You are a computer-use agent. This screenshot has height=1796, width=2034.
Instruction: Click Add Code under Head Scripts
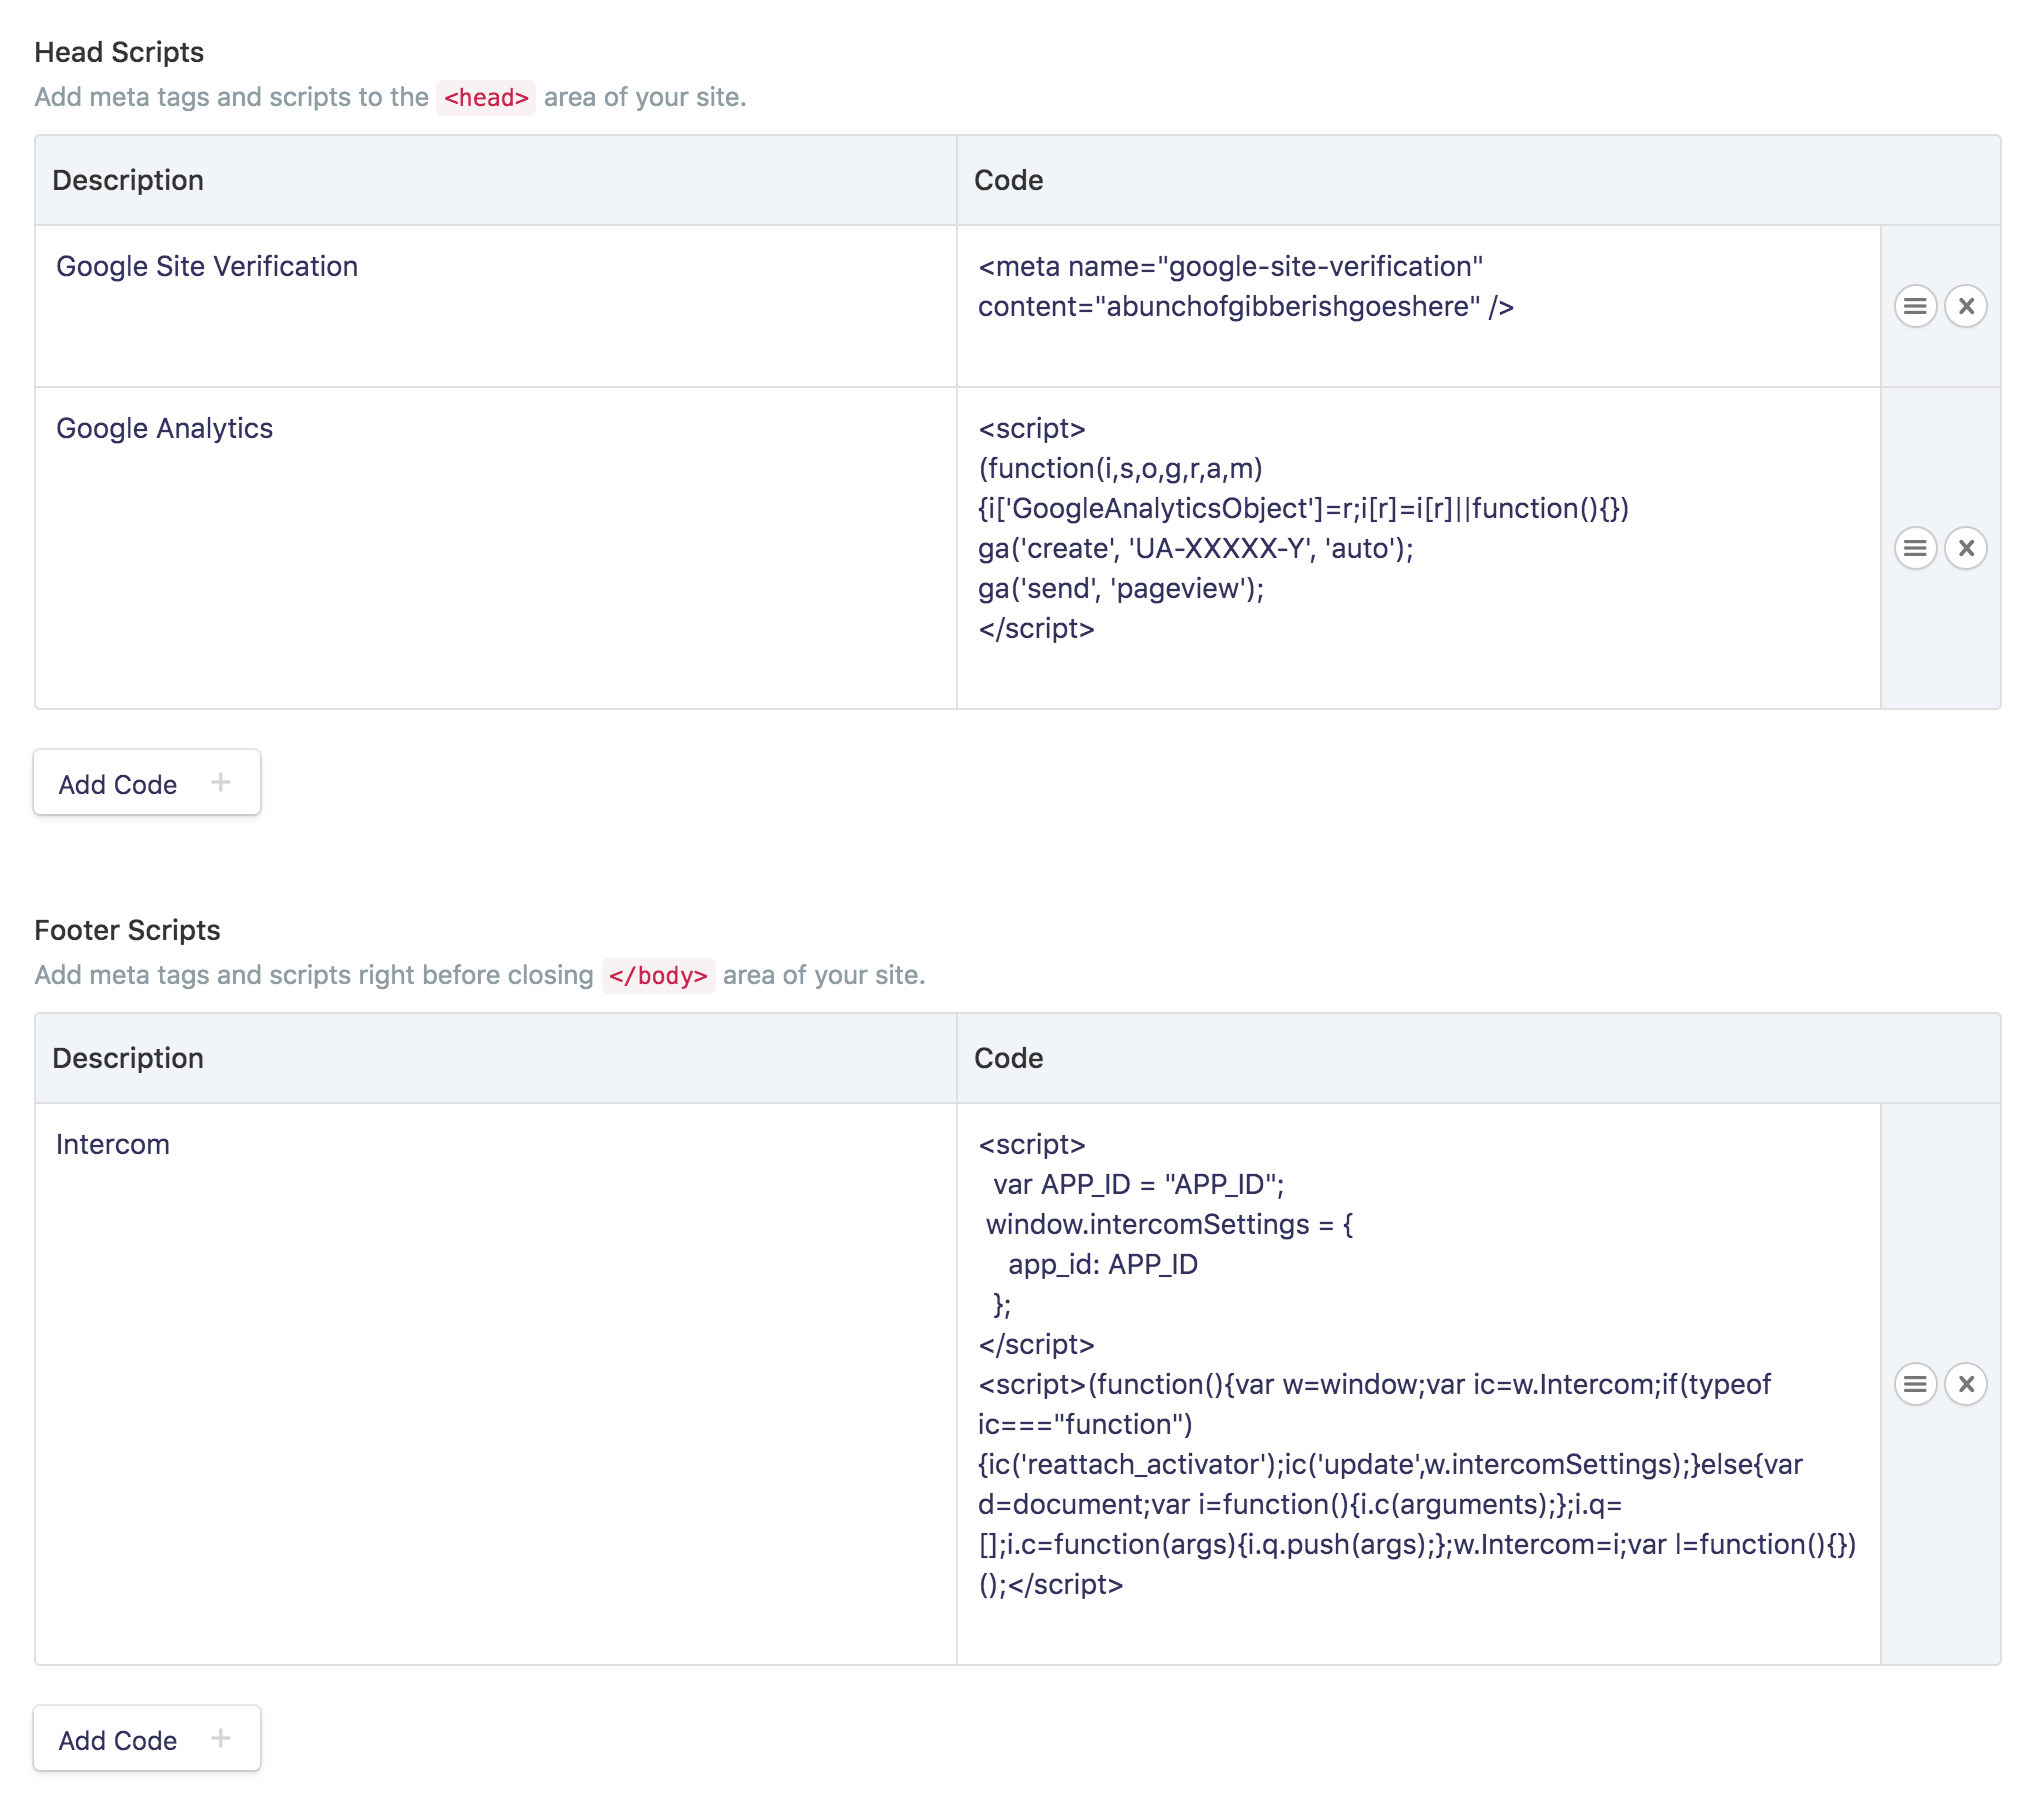click(x=147, y=783)
